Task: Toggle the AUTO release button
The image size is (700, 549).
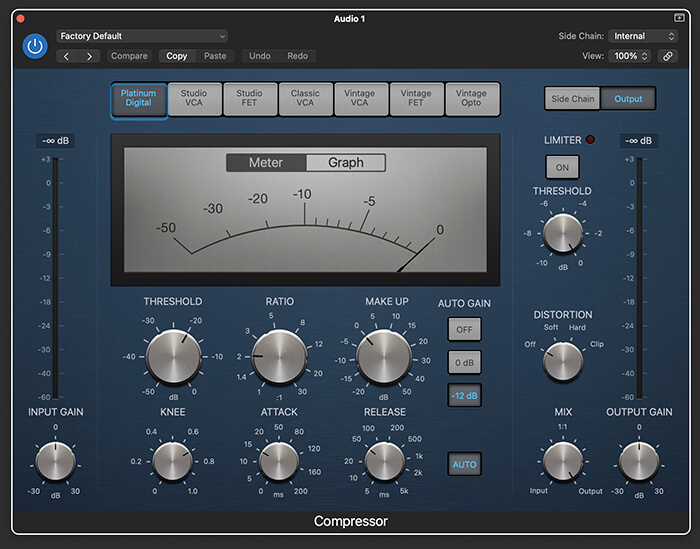Action: point(464,465)
